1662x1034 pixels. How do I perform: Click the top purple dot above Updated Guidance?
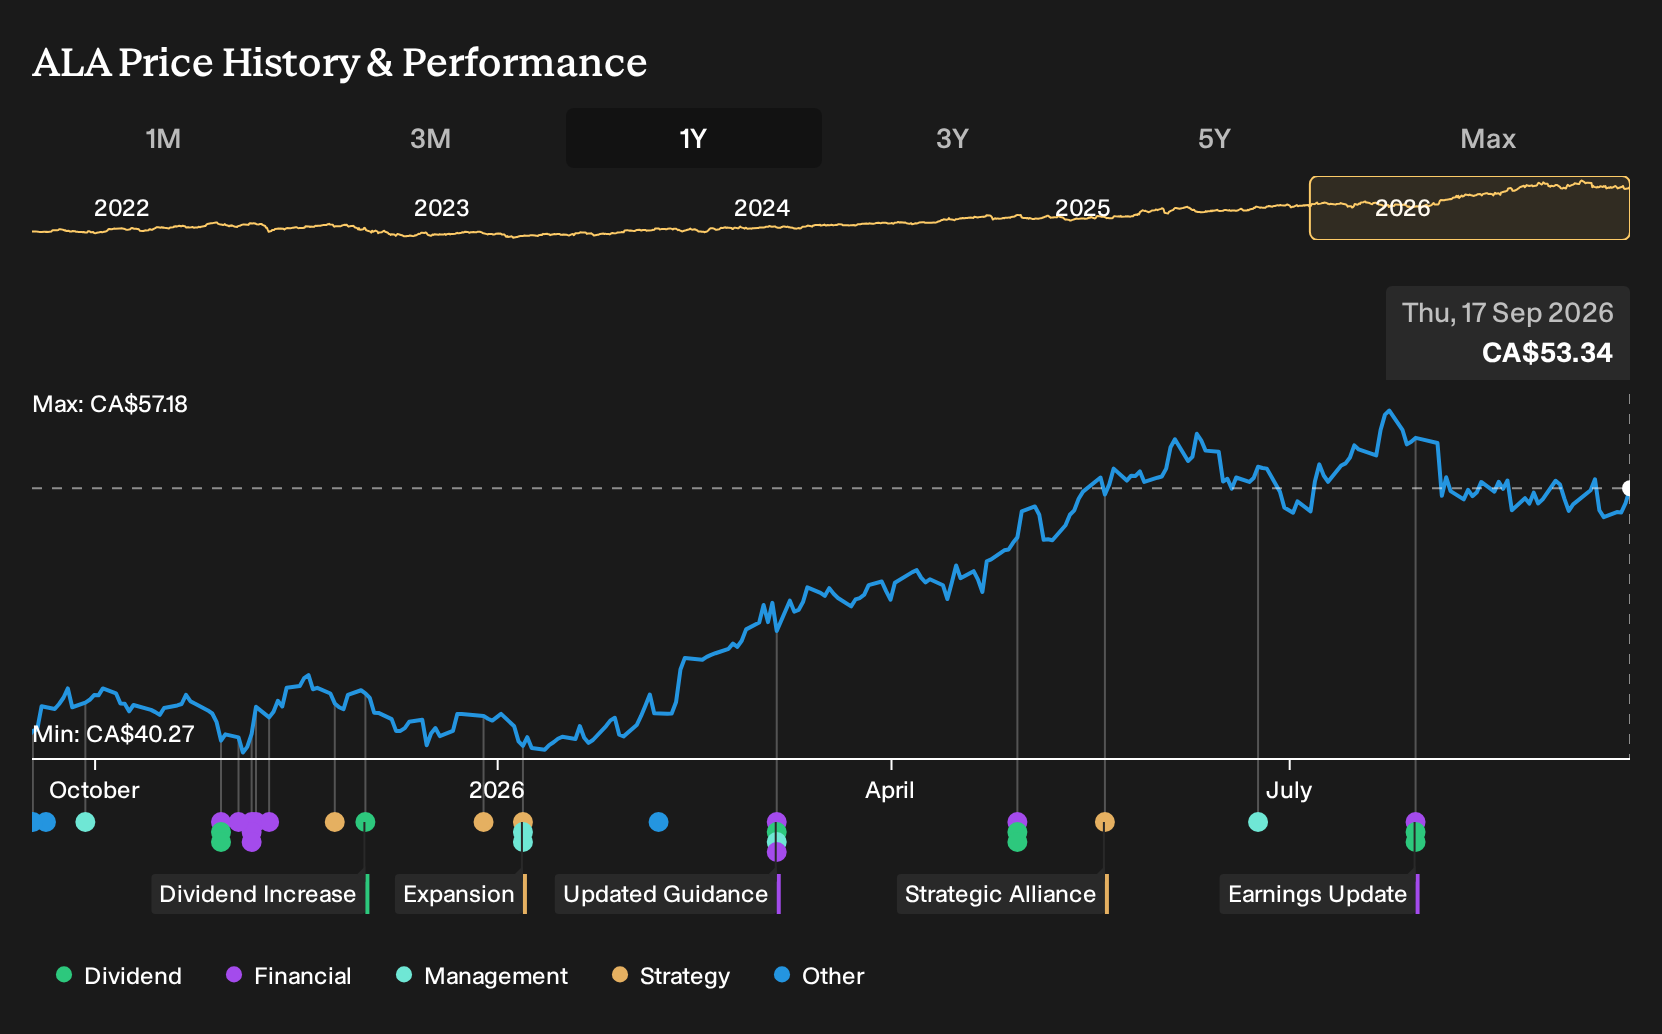coord(776,821)
